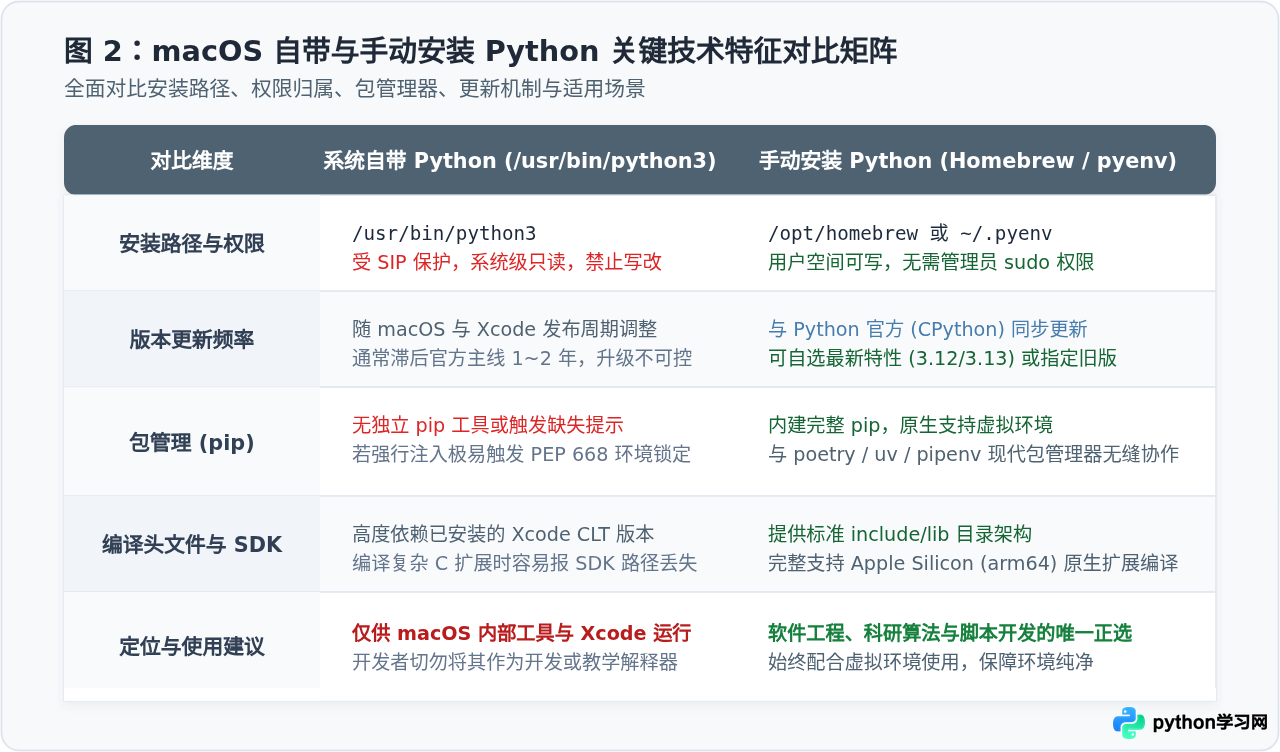Click the bold green text '软件工程、科研算法与脚本开发的唯一正选'
Screen dimensions: 1280x752
tap(950, 633)
